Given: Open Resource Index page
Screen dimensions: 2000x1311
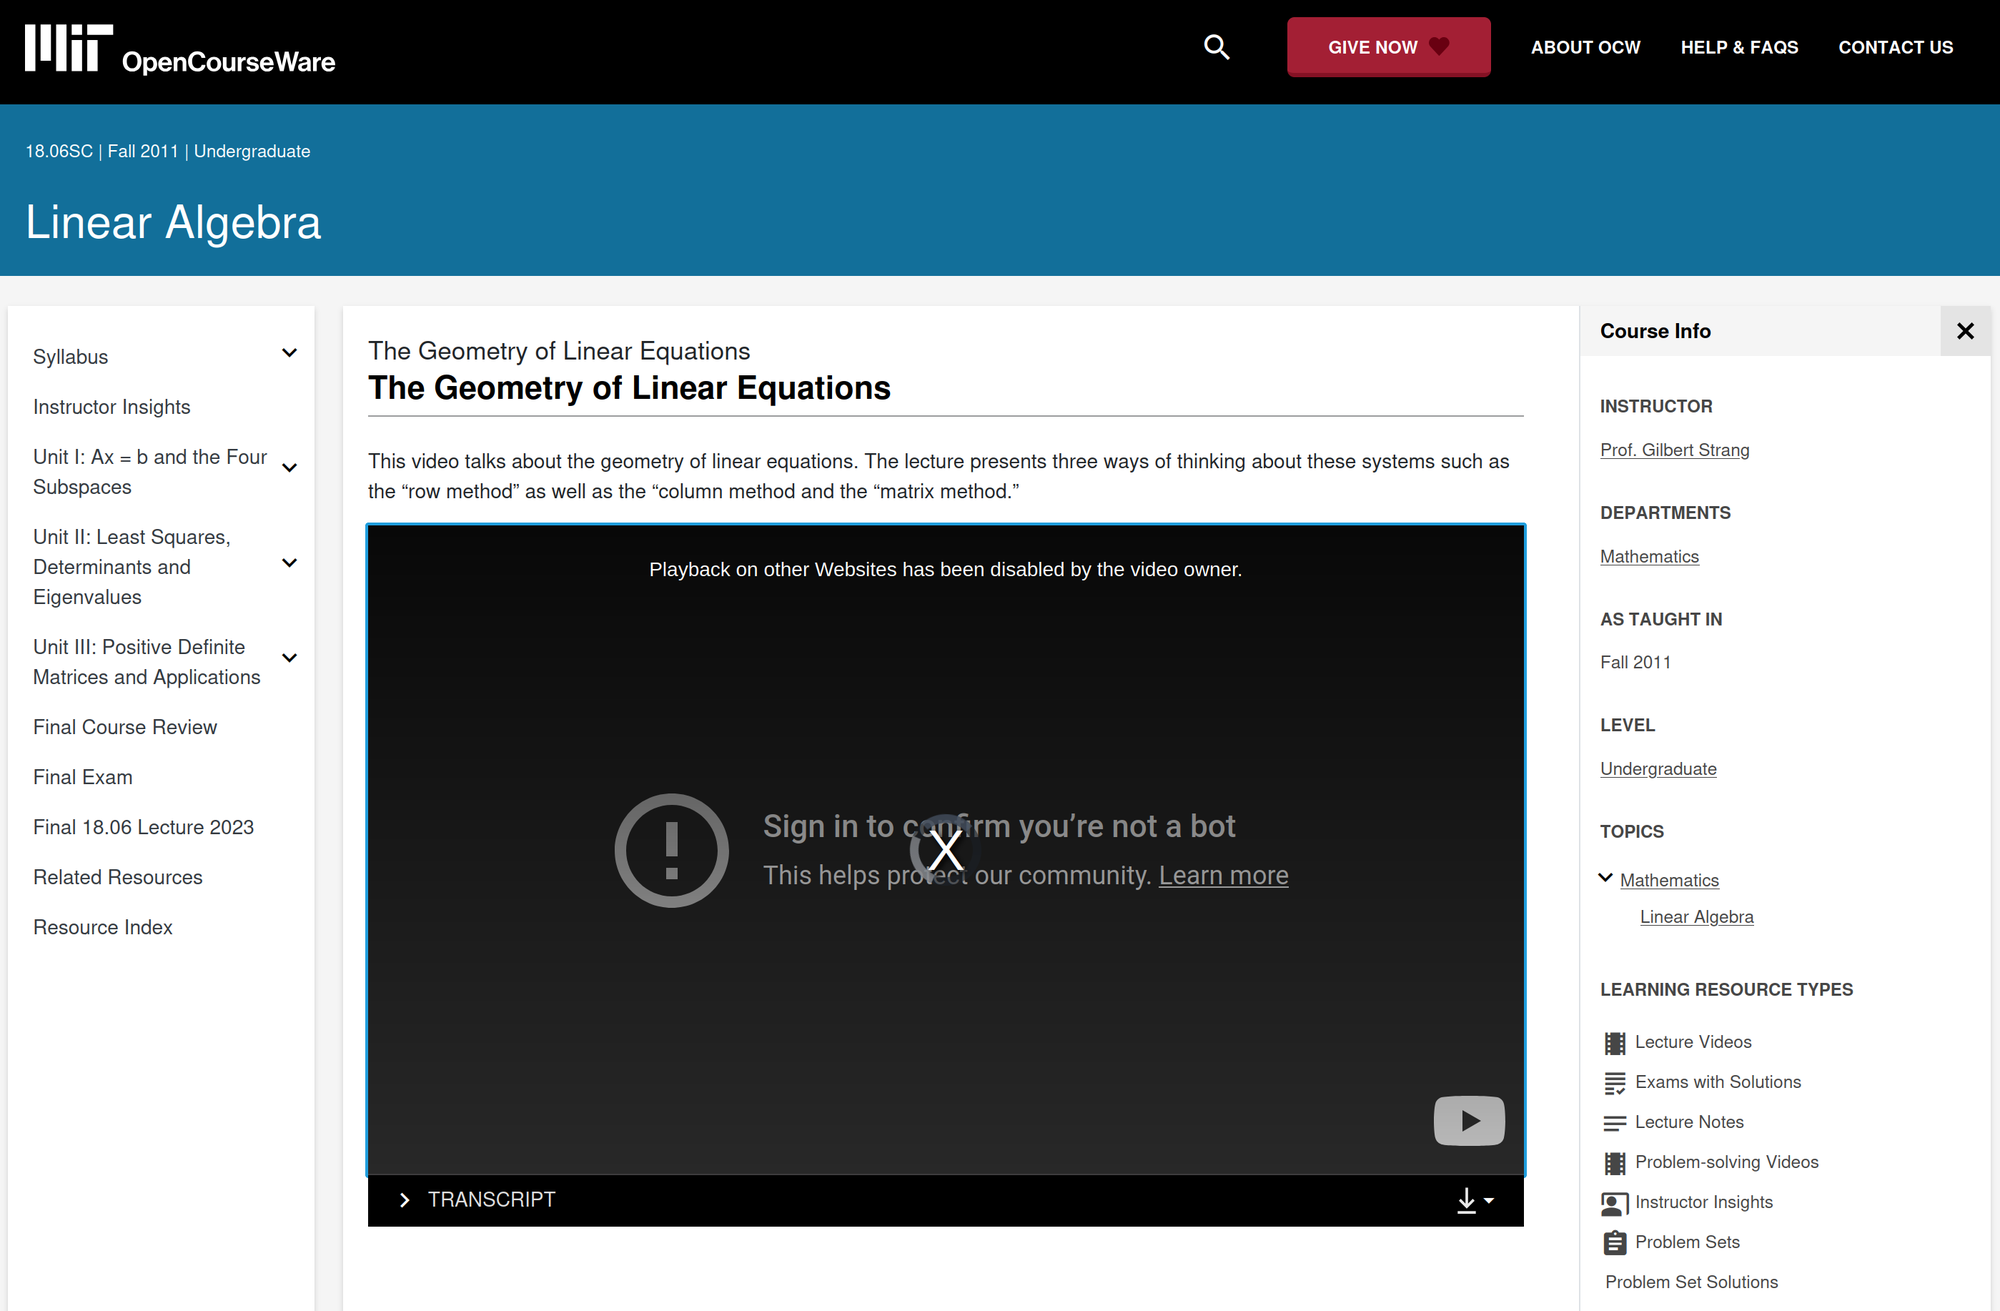Looking at the screenshot, I should [x=103, y=927].
